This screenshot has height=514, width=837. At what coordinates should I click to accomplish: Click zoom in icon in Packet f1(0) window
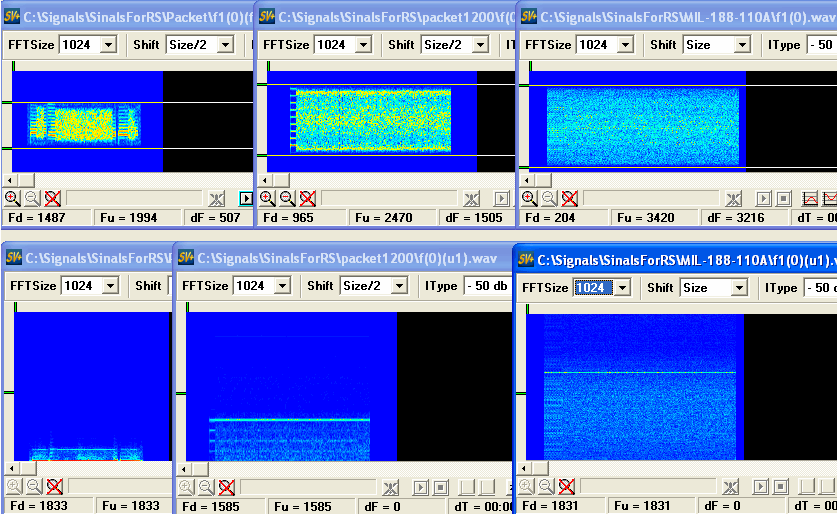[x=12, y=198]
